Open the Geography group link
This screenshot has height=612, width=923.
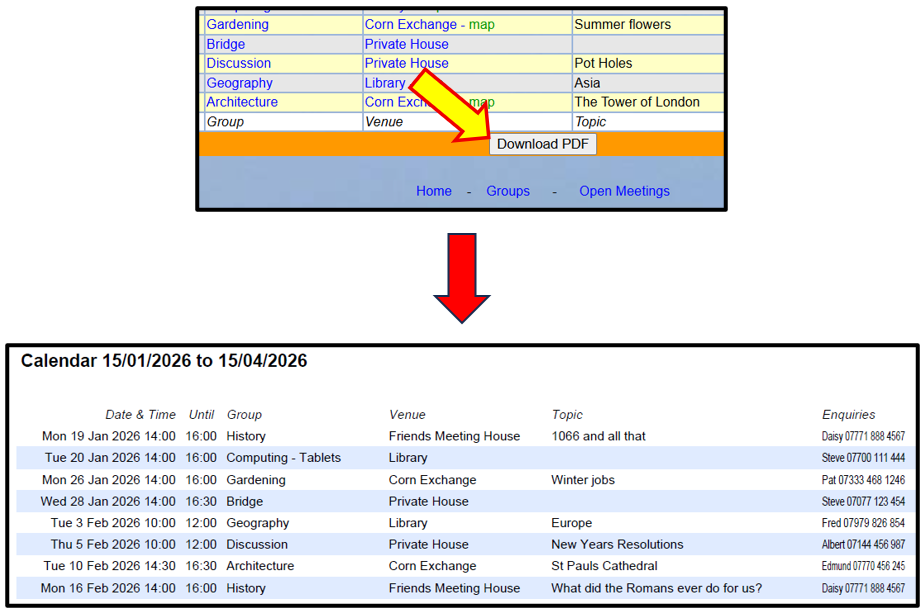click(240, 83)
